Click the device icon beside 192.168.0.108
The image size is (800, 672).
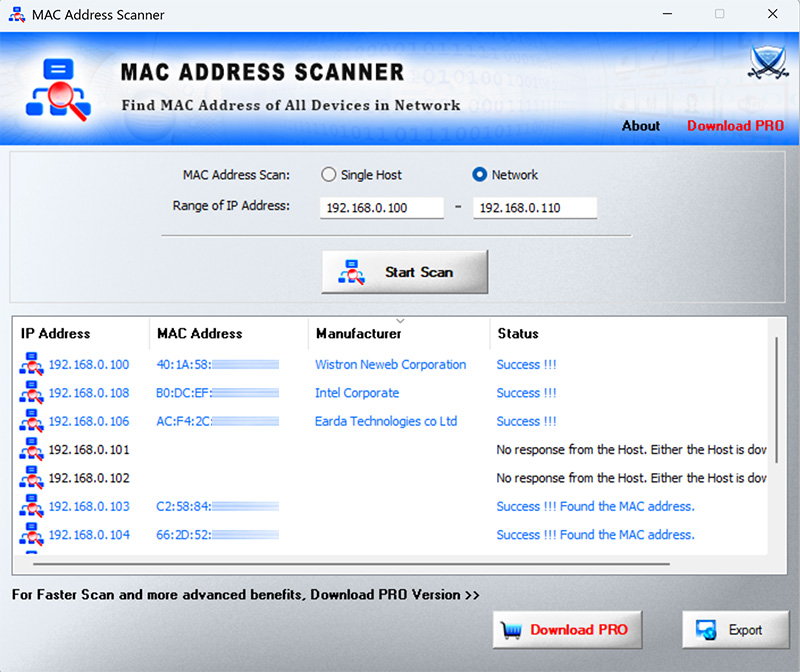[x=31, y=394]
